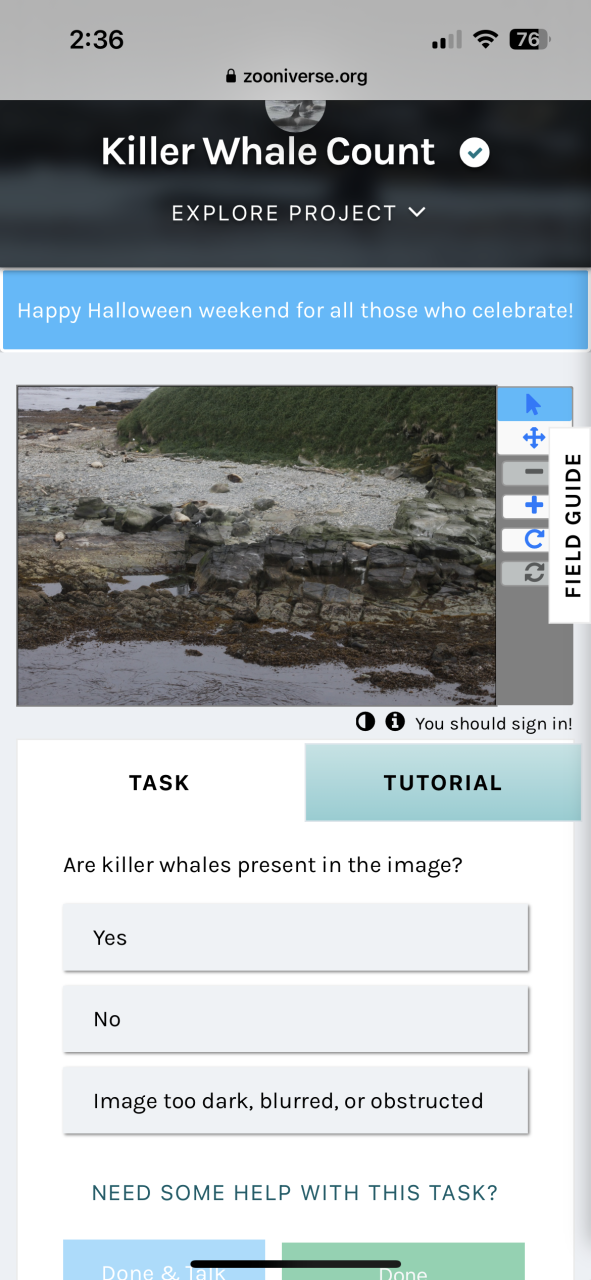Select the pointer annotate tool
The height and width of the screenshot is (1280, 591).
tap(534, 404)
